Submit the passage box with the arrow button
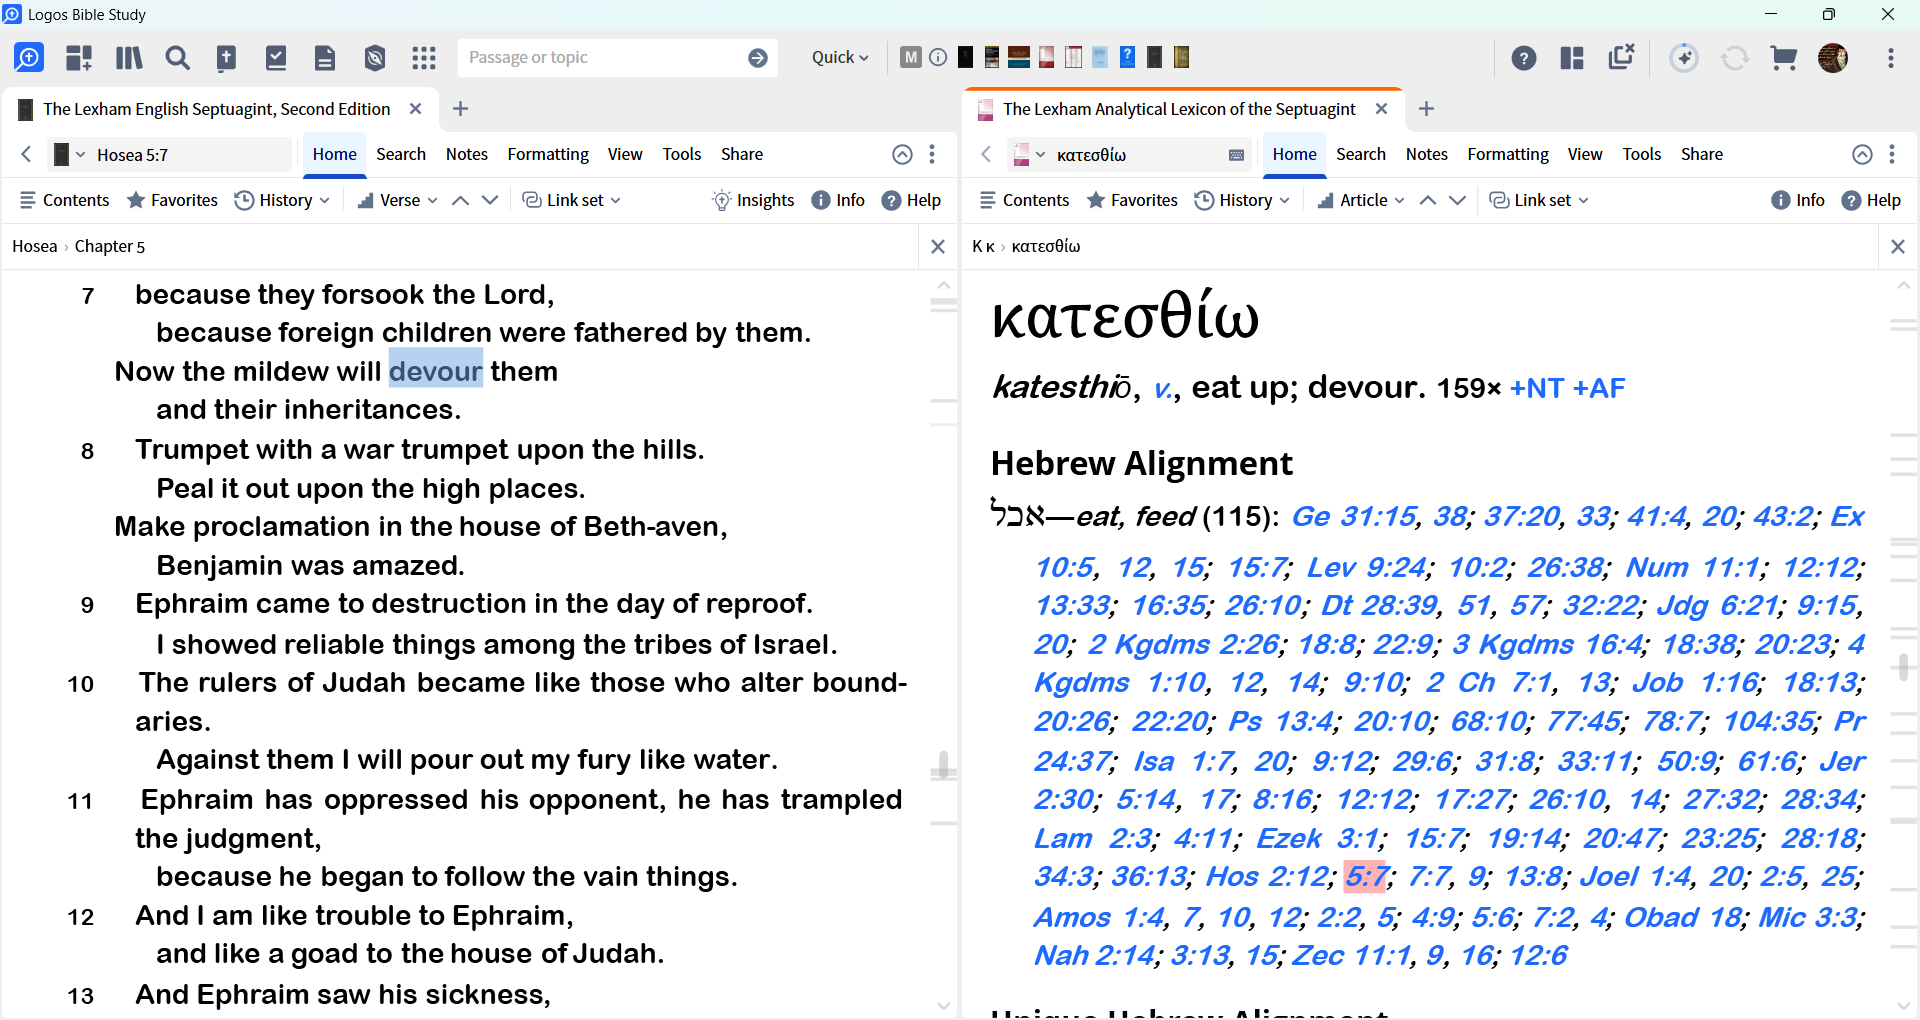Image resolution: width=1920 pixels, height=1020 pixels. (x=758, y=58)
